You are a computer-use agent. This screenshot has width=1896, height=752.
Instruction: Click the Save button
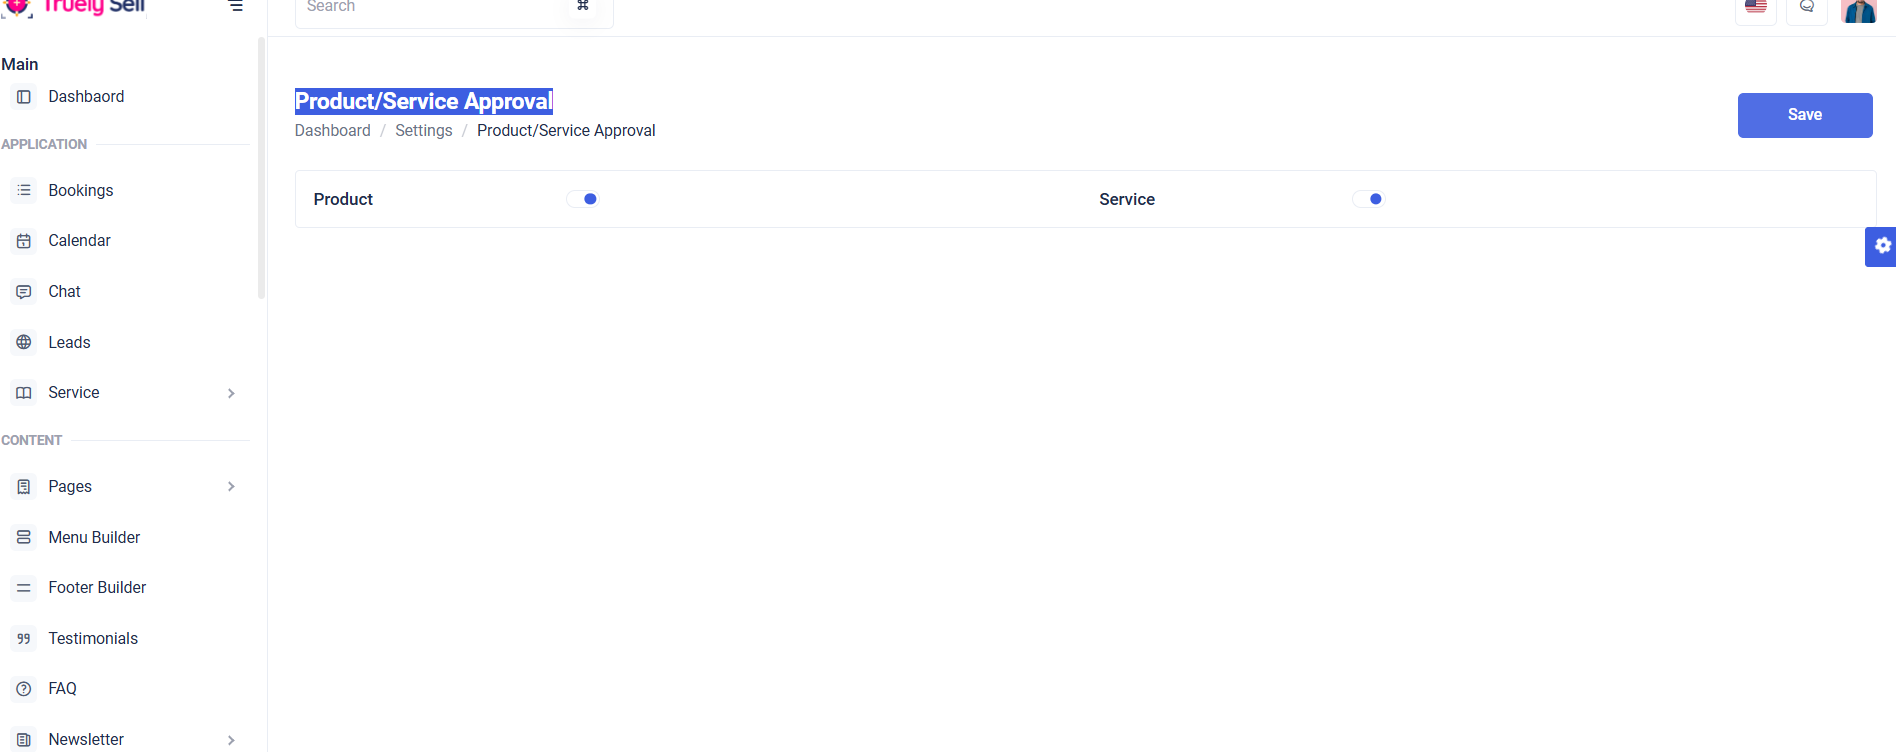1804,115
